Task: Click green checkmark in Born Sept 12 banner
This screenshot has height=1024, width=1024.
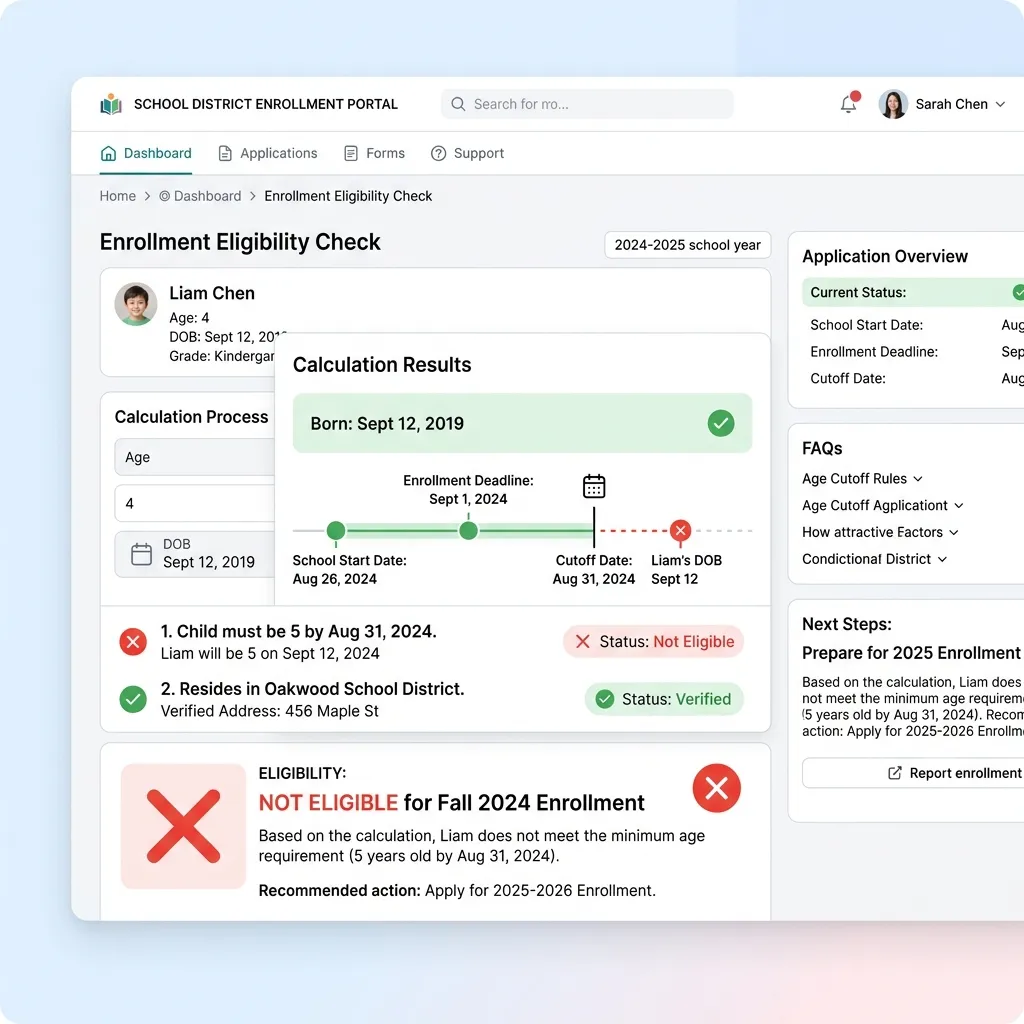Action: [x=721, y=423]
